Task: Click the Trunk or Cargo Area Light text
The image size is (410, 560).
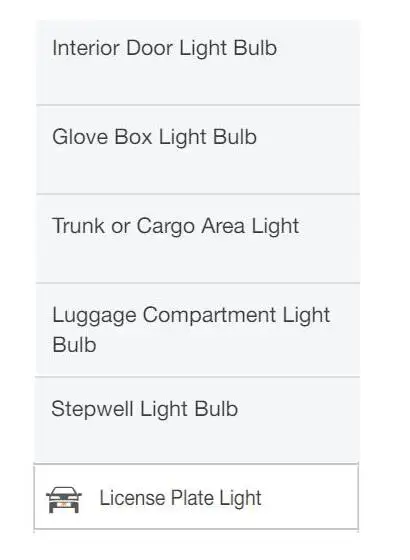Action: pyautogui.click(x=175, y=226)
